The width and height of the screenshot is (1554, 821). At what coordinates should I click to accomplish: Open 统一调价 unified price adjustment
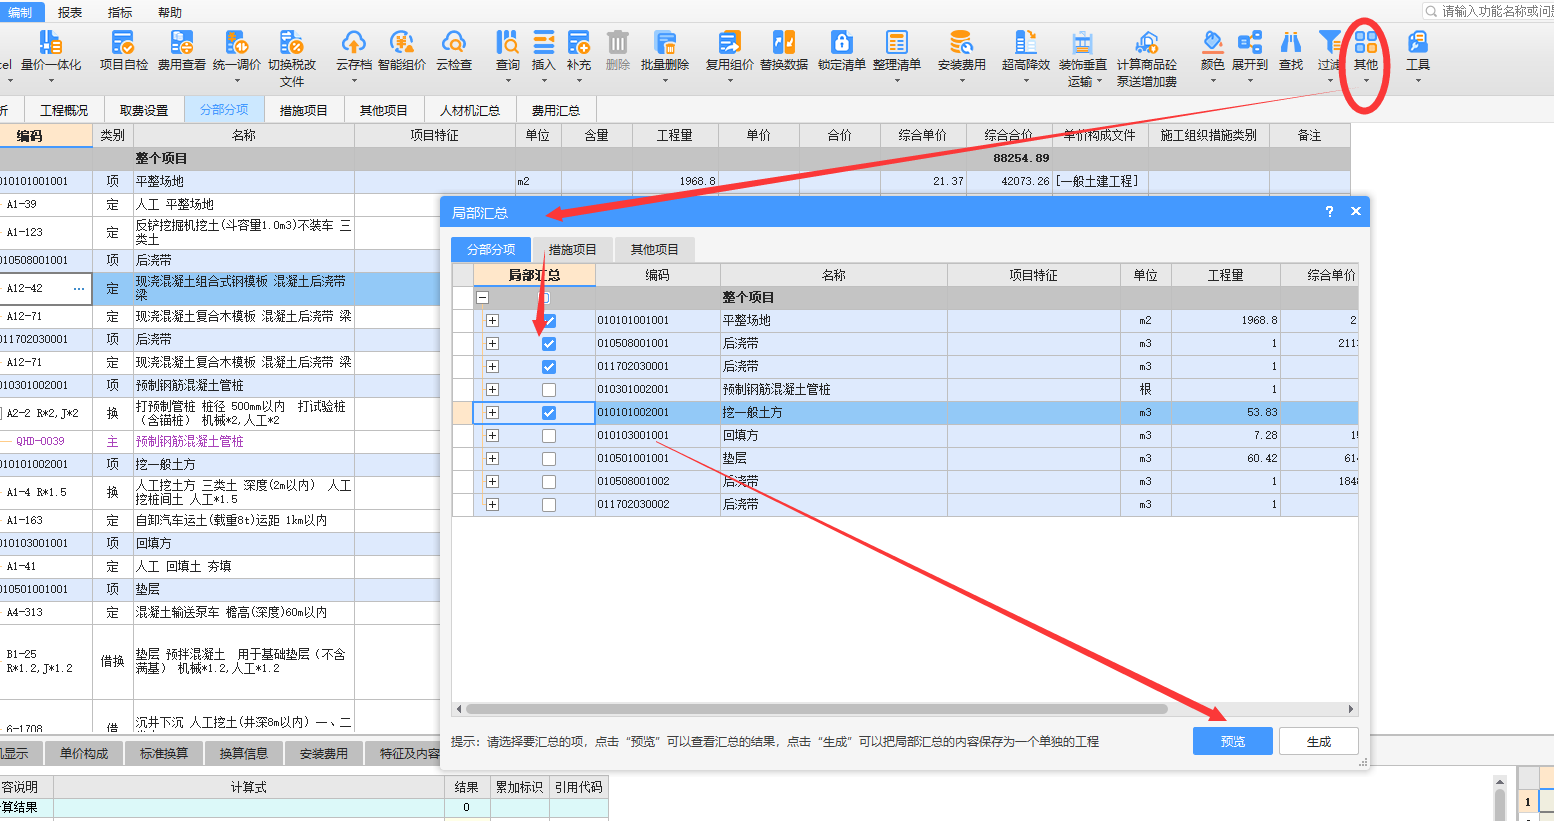tap(237, 50)
